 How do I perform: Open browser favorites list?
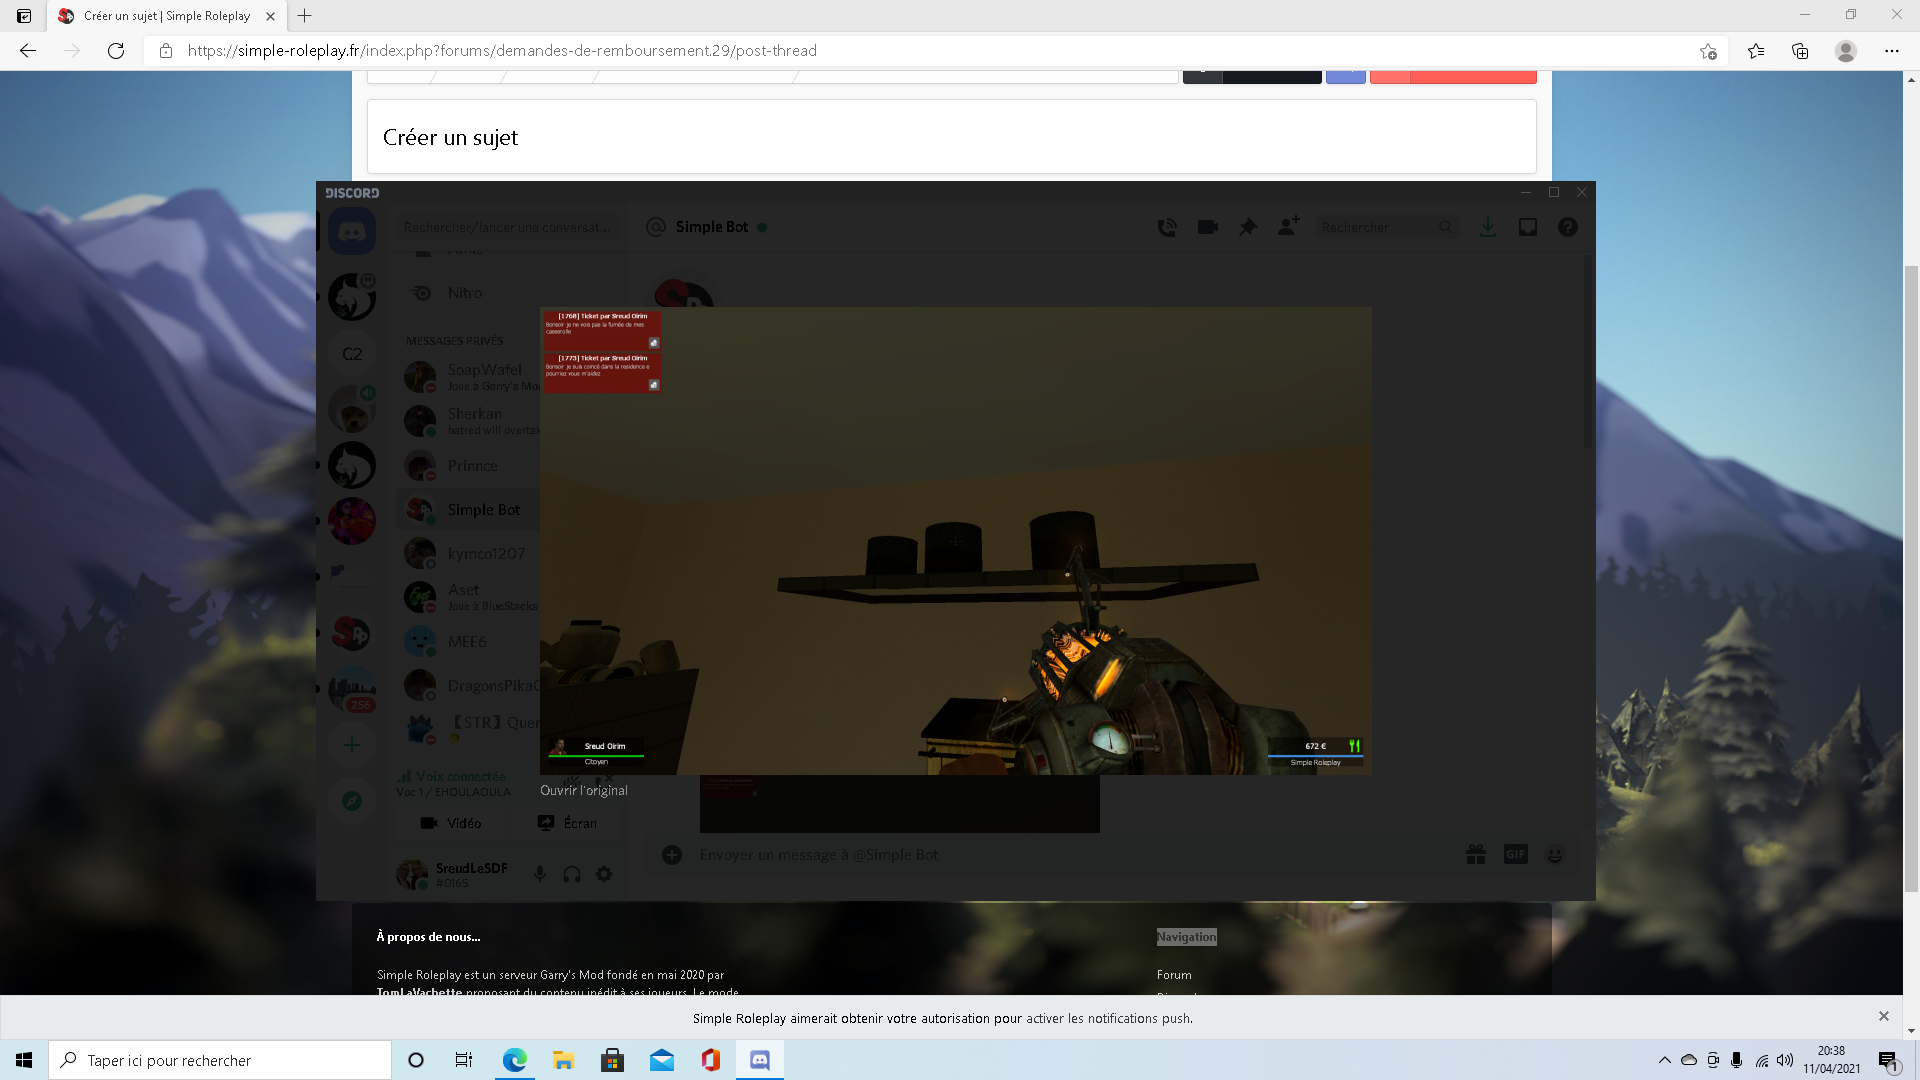pos(1756,51)
